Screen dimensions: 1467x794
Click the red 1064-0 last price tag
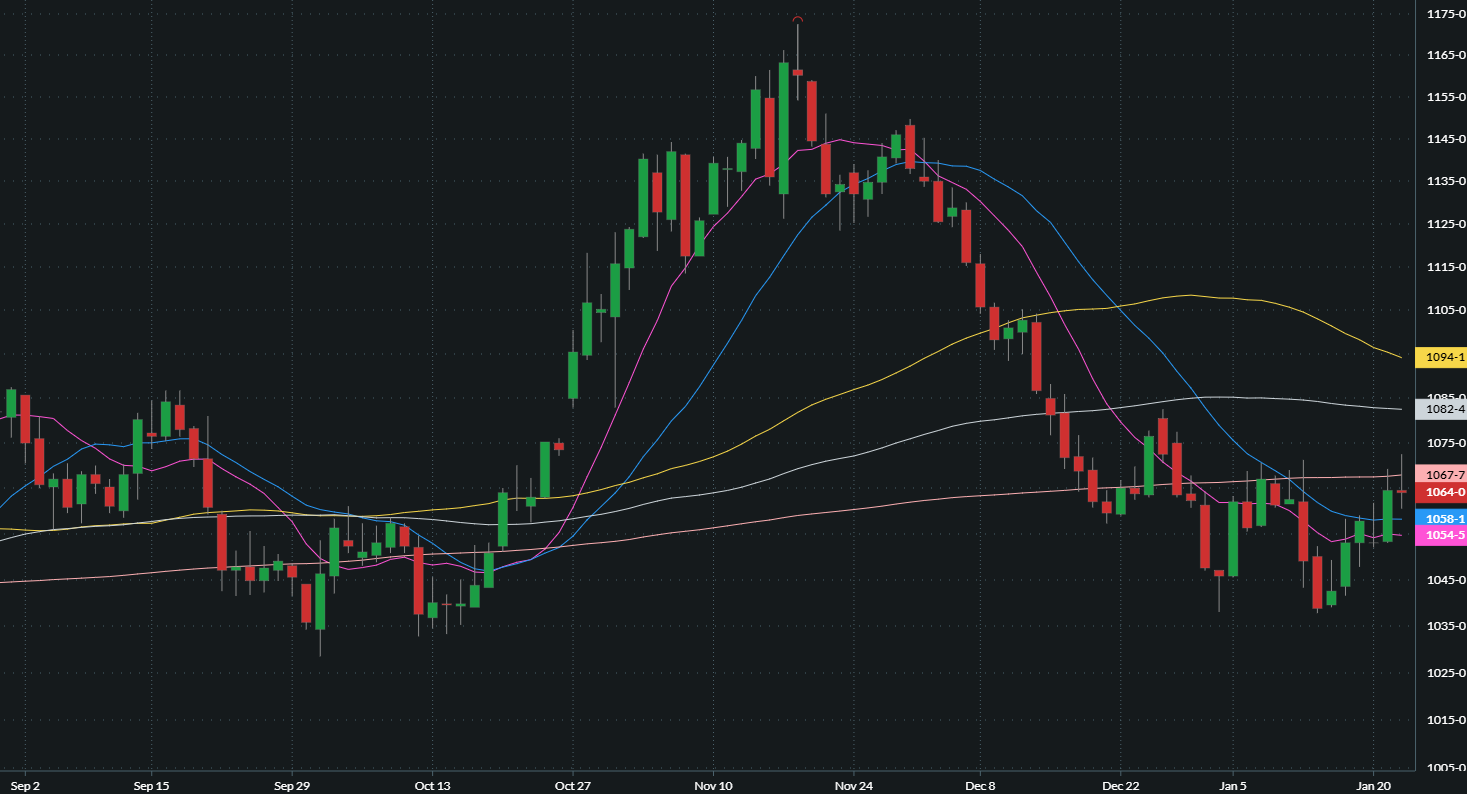pyautogui.click(x=1441, y=492)
